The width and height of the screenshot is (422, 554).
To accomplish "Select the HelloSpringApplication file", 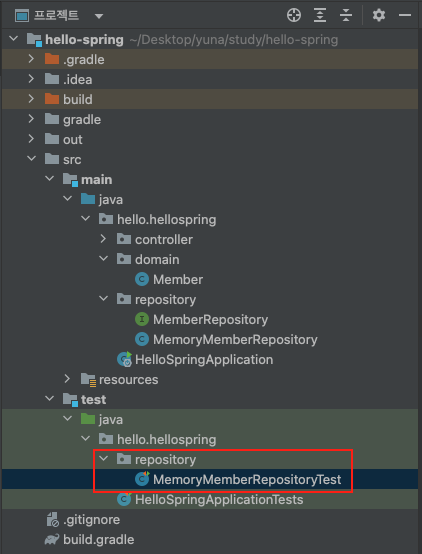I will point(204,360).
